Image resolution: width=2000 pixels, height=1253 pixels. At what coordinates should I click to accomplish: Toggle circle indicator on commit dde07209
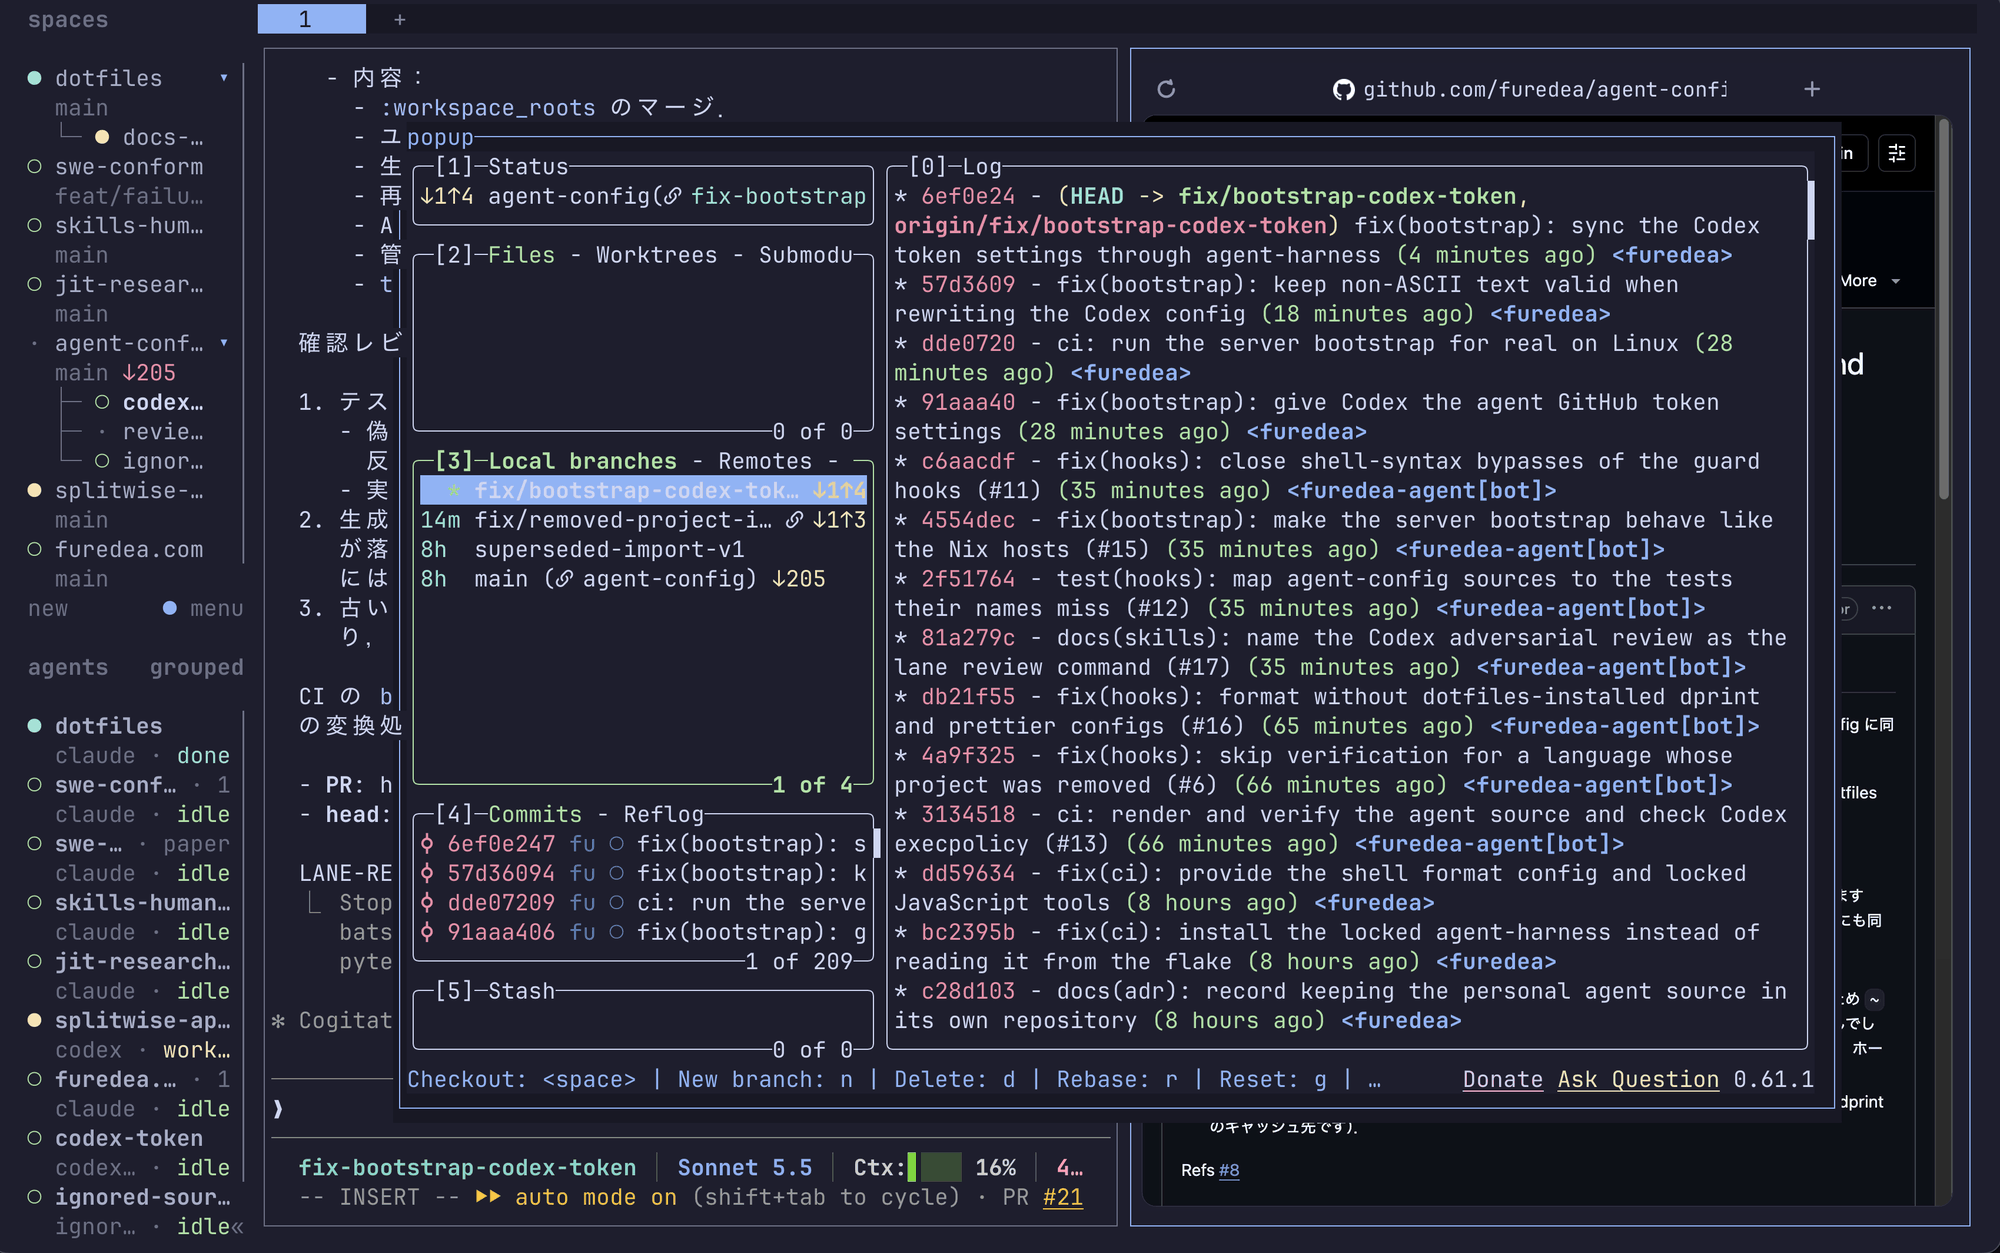(x=617, y=903)
